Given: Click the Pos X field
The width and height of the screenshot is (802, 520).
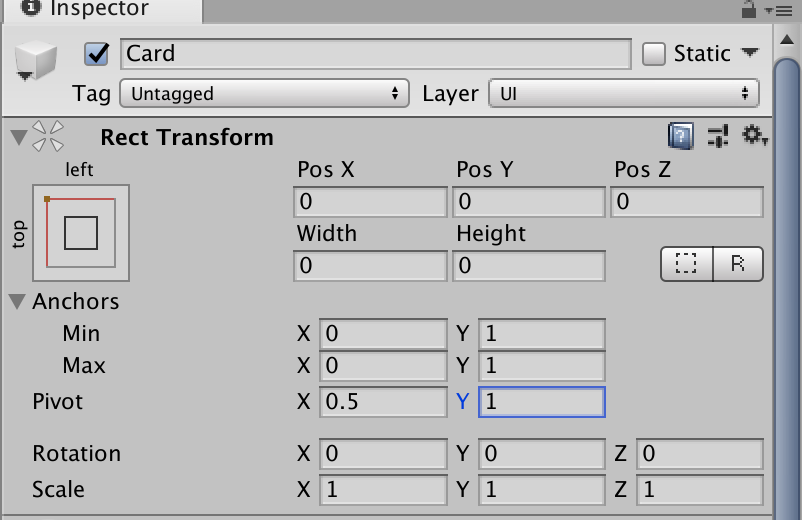Looking at the screenshot, I should pyautogui.click(x=370, y=202).
